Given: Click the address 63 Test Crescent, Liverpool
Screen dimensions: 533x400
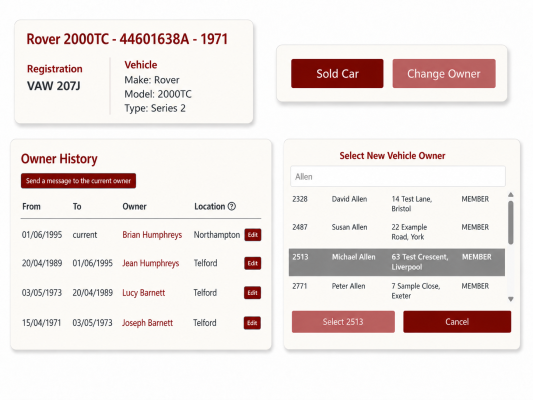Looking at the screenshot, I should click(x=420, y=262).
